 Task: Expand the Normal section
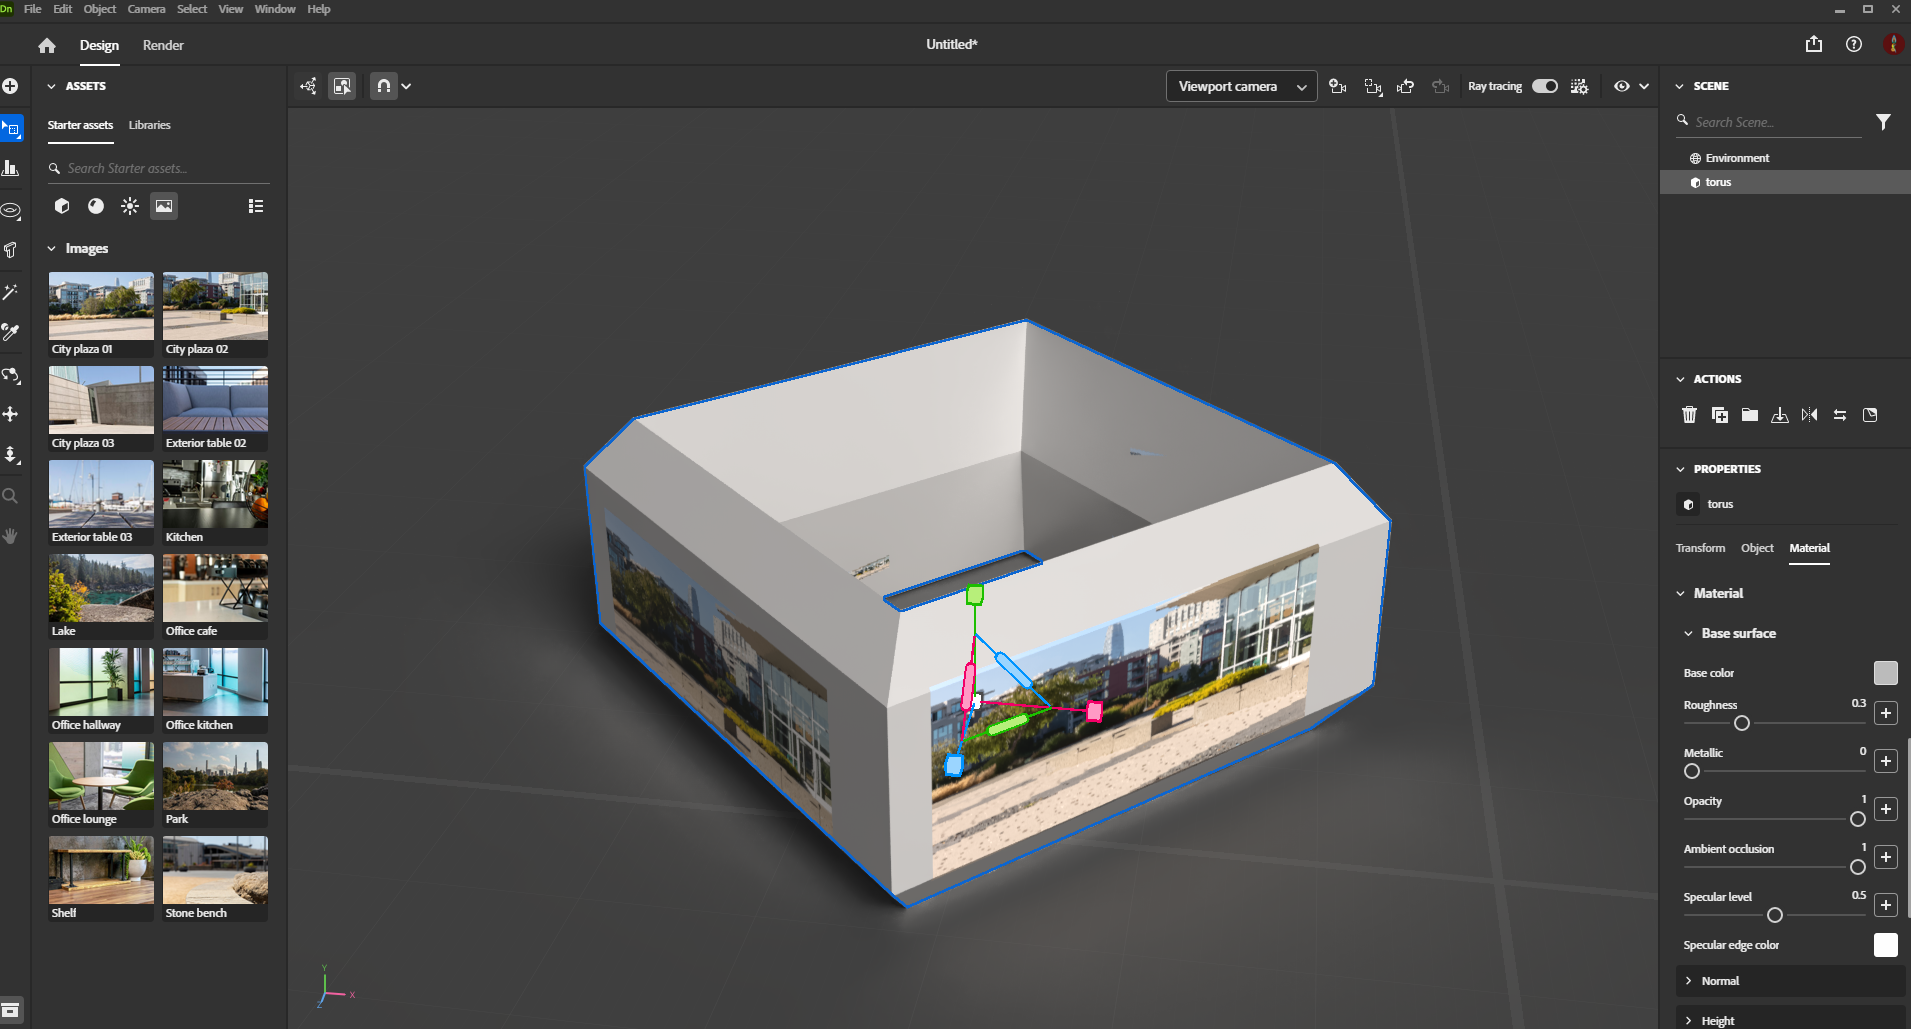(1689, 981)
